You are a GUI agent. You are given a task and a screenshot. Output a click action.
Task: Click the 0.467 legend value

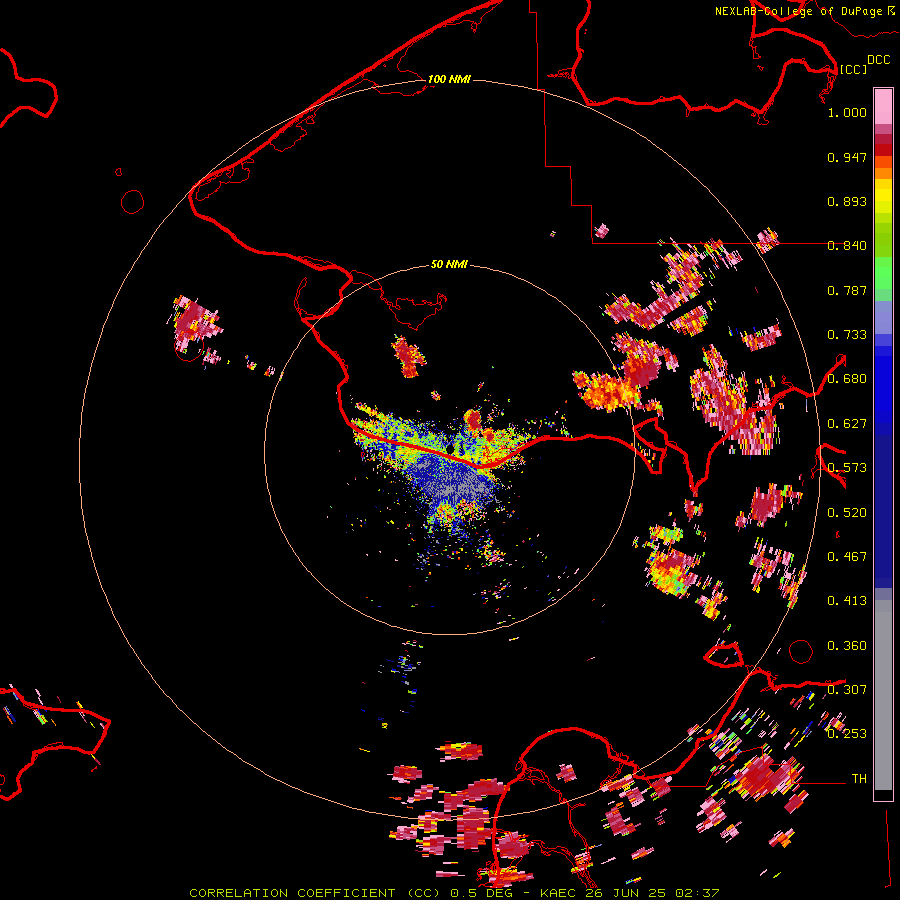[x=847, y=557]
